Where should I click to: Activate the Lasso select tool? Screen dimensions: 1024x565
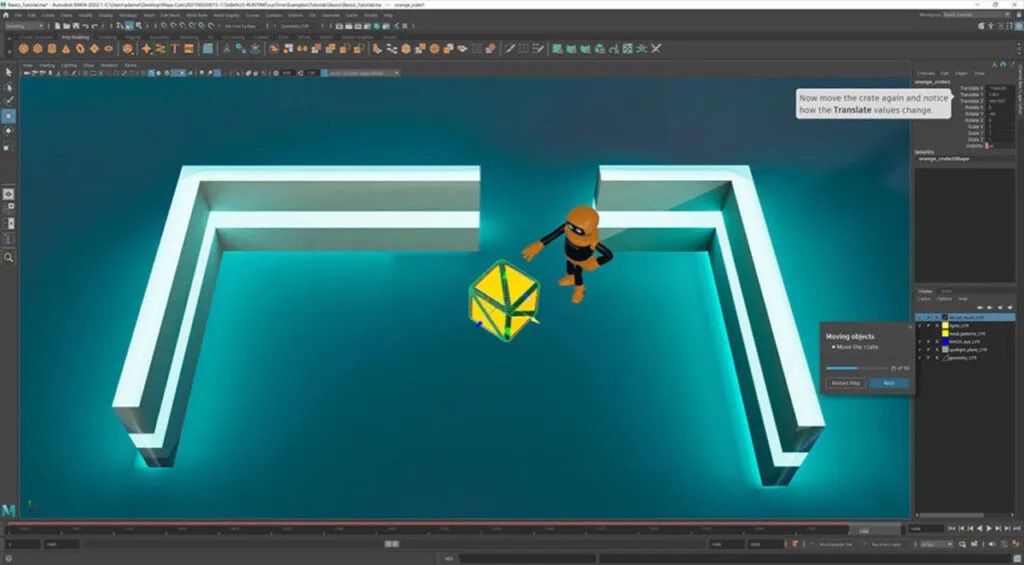coord(8,87)
